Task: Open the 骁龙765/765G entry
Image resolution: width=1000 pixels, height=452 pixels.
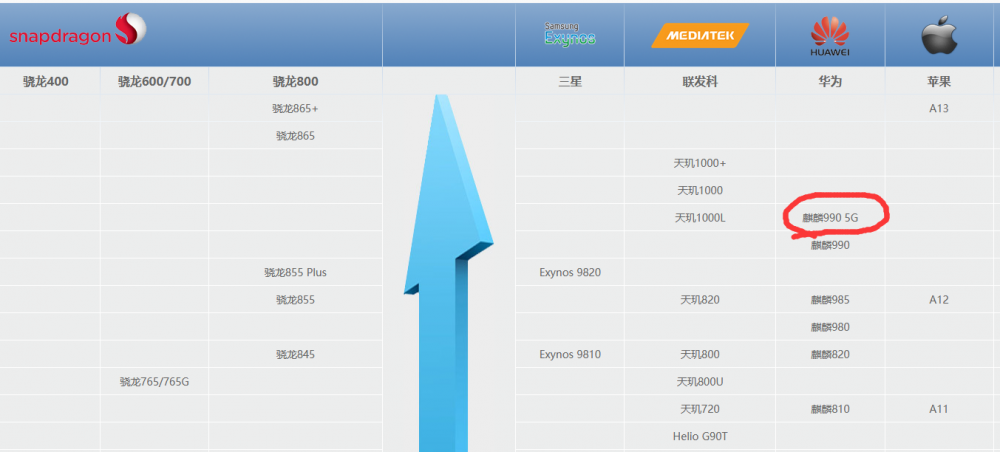Action: [154, 381]
